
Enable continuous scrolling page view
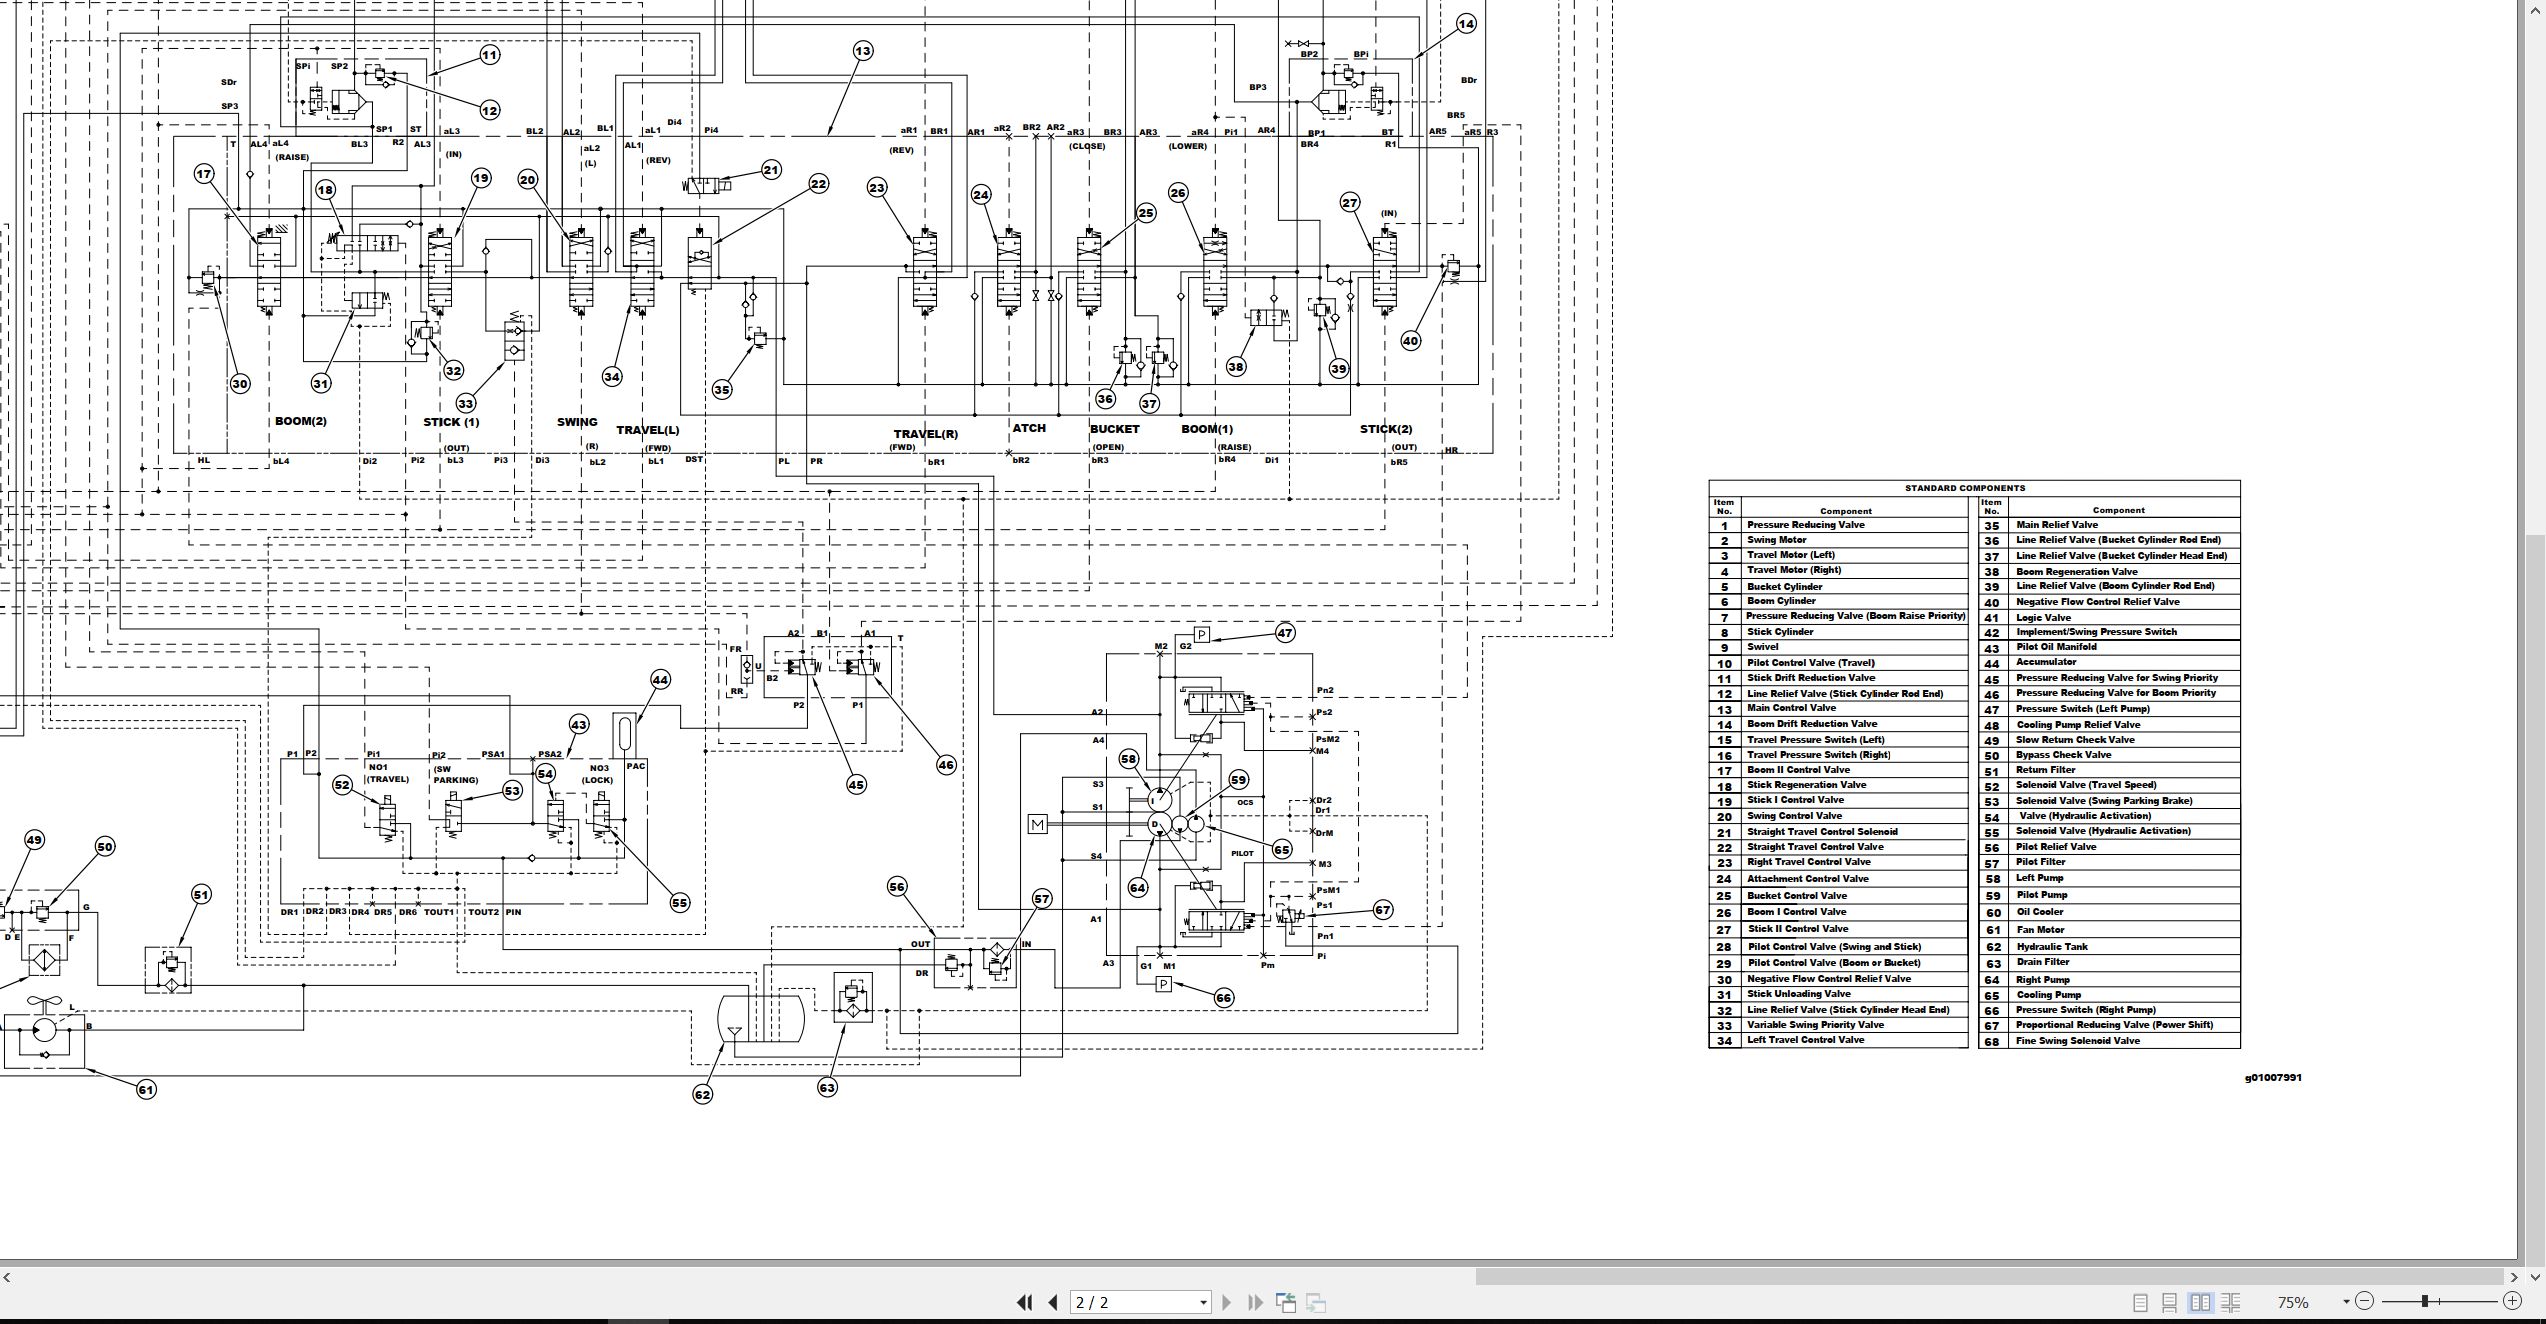[x=2169, y=1302]
